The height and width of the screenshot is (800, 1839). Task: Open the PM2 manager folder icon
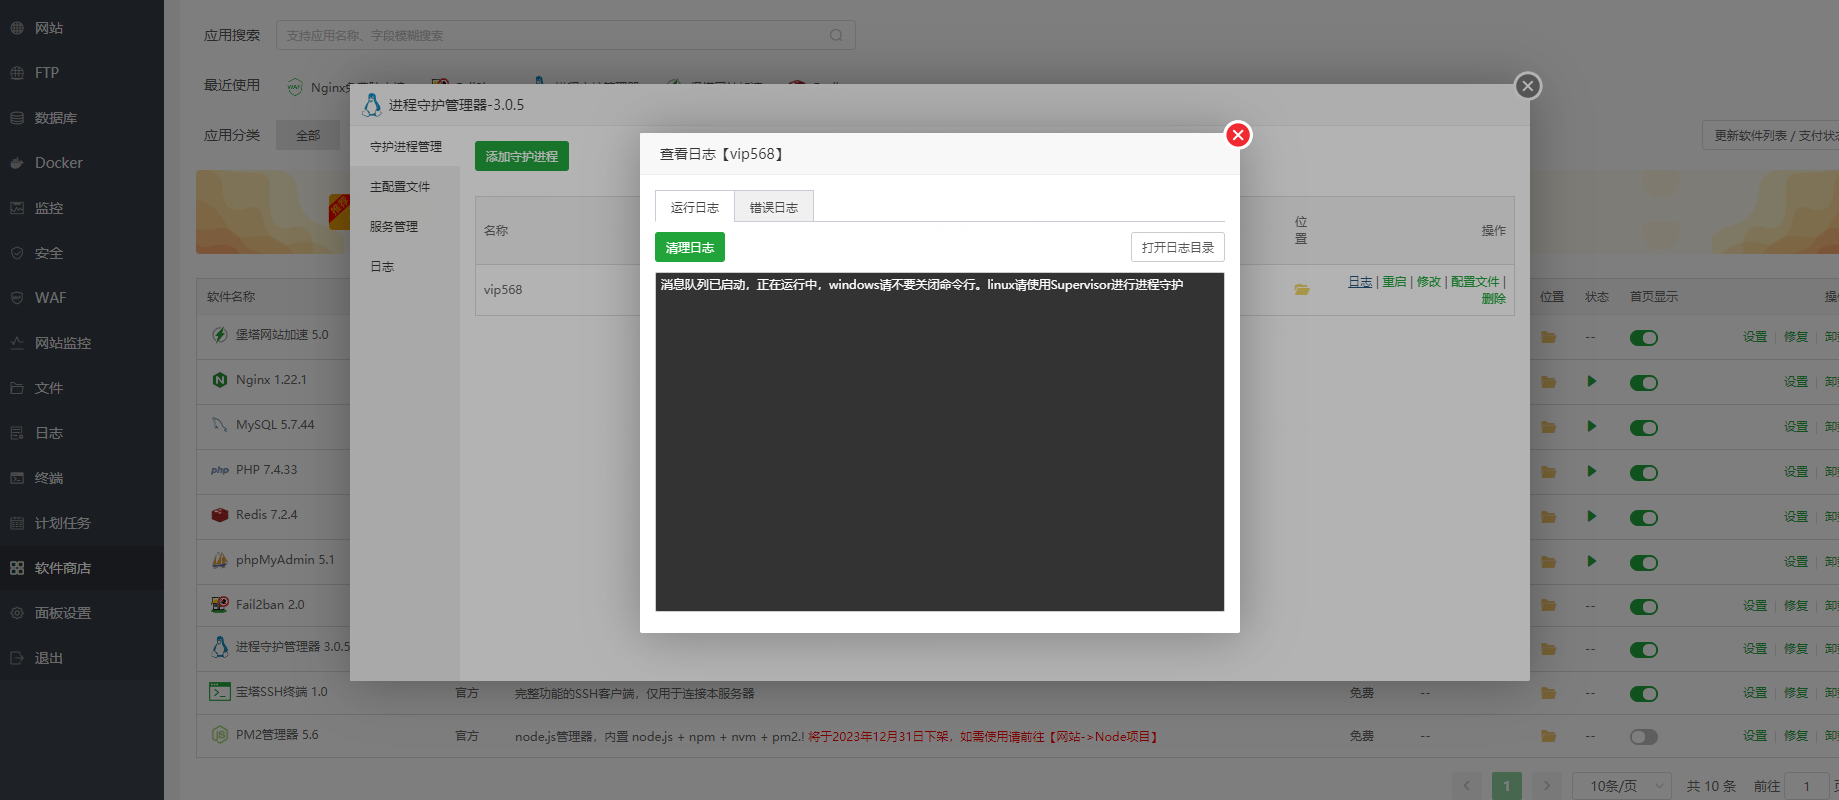(x=1548, y=736)
